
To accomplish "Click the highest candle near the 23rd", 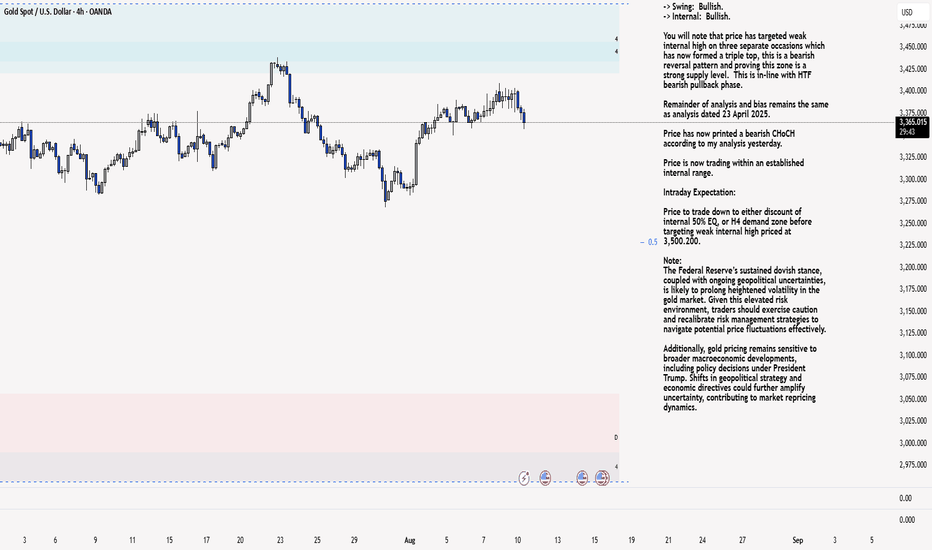I will [x=278, y=65].
